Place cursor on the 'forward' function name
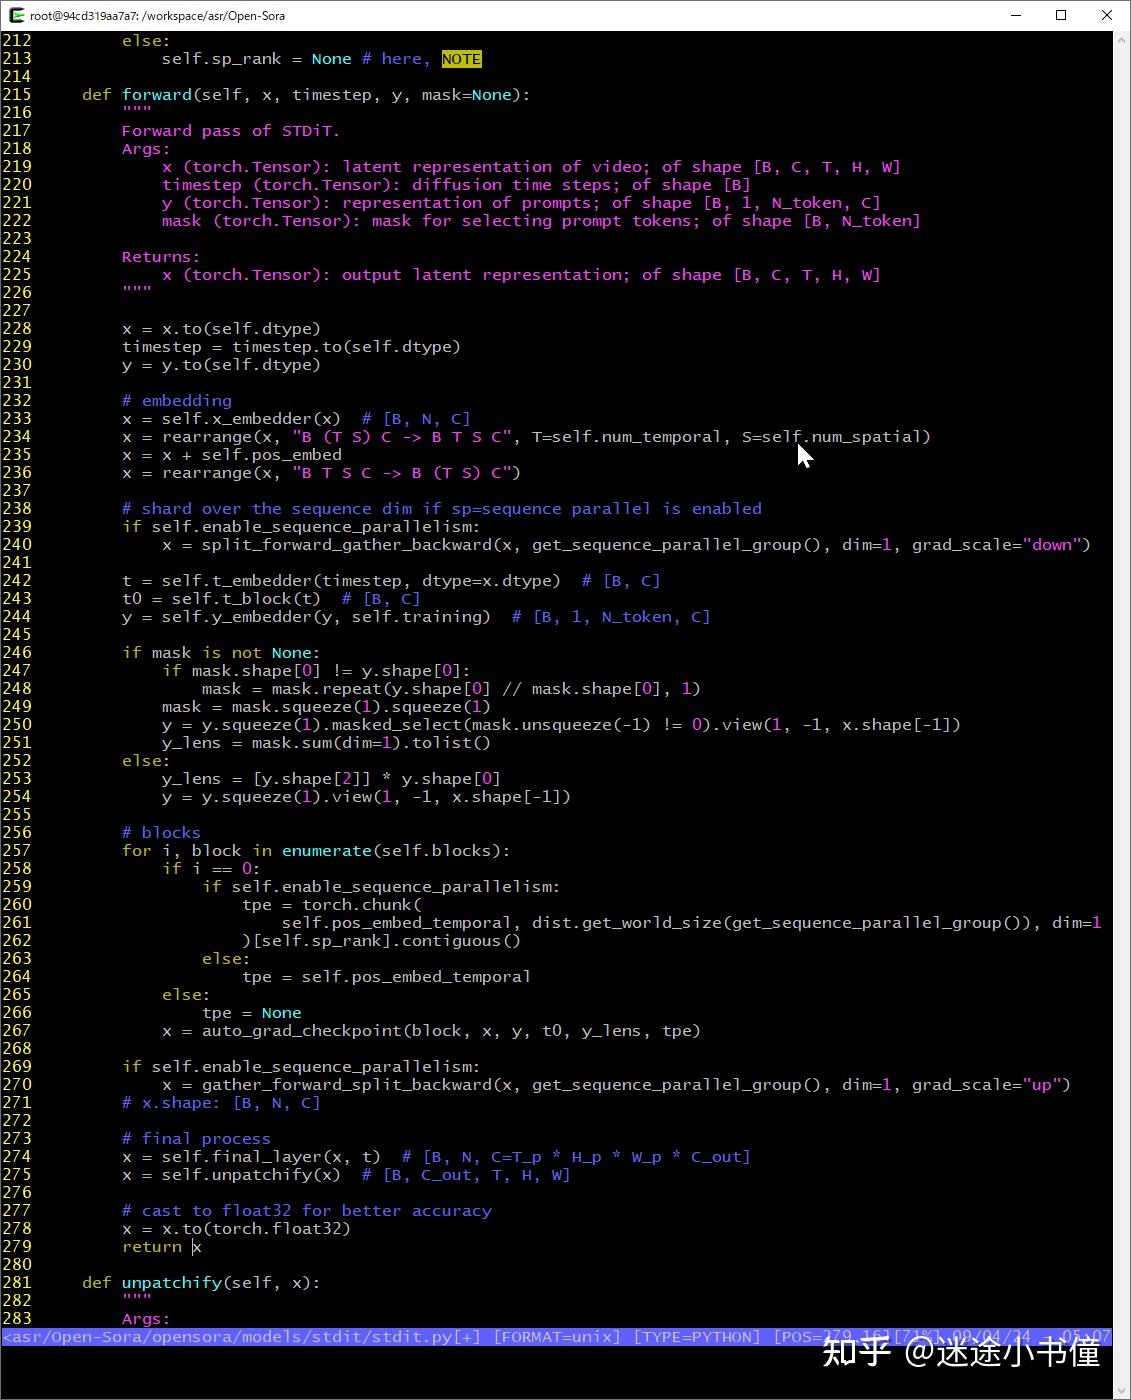 157,95
